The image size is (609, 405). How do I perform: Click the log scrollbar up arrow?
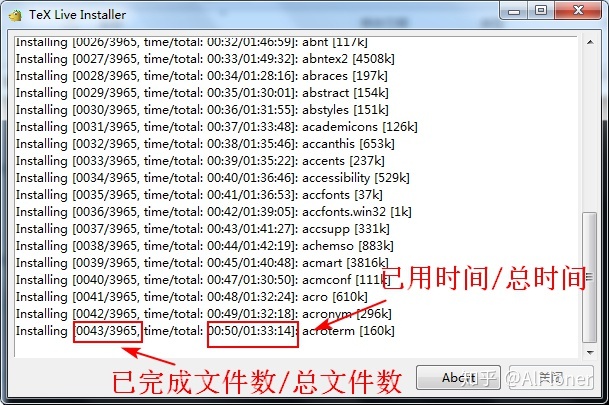coord(590,42)
